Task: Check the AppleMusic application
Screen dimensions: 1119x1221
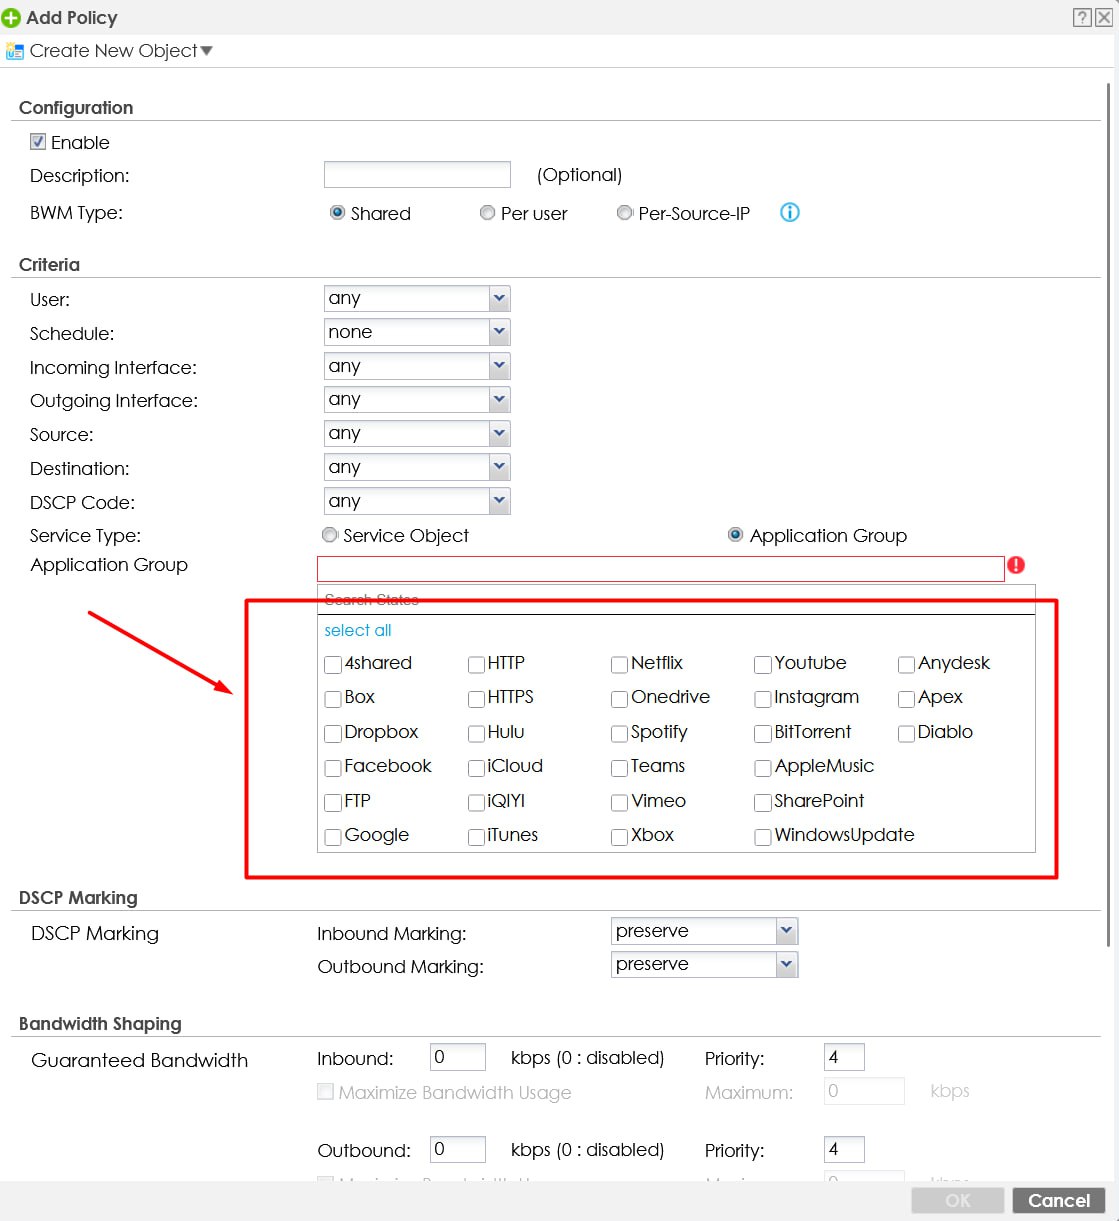Action: click(762, 768)
